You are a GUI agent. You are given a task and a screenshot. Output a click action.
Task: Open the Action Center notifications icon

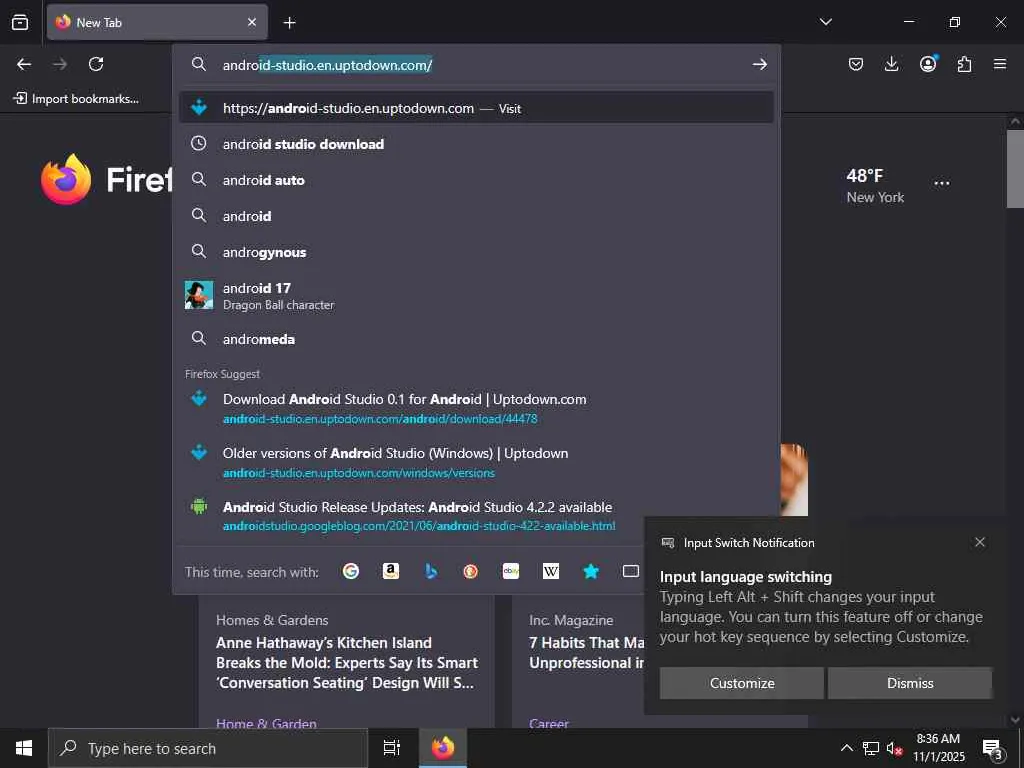point(993,748)
